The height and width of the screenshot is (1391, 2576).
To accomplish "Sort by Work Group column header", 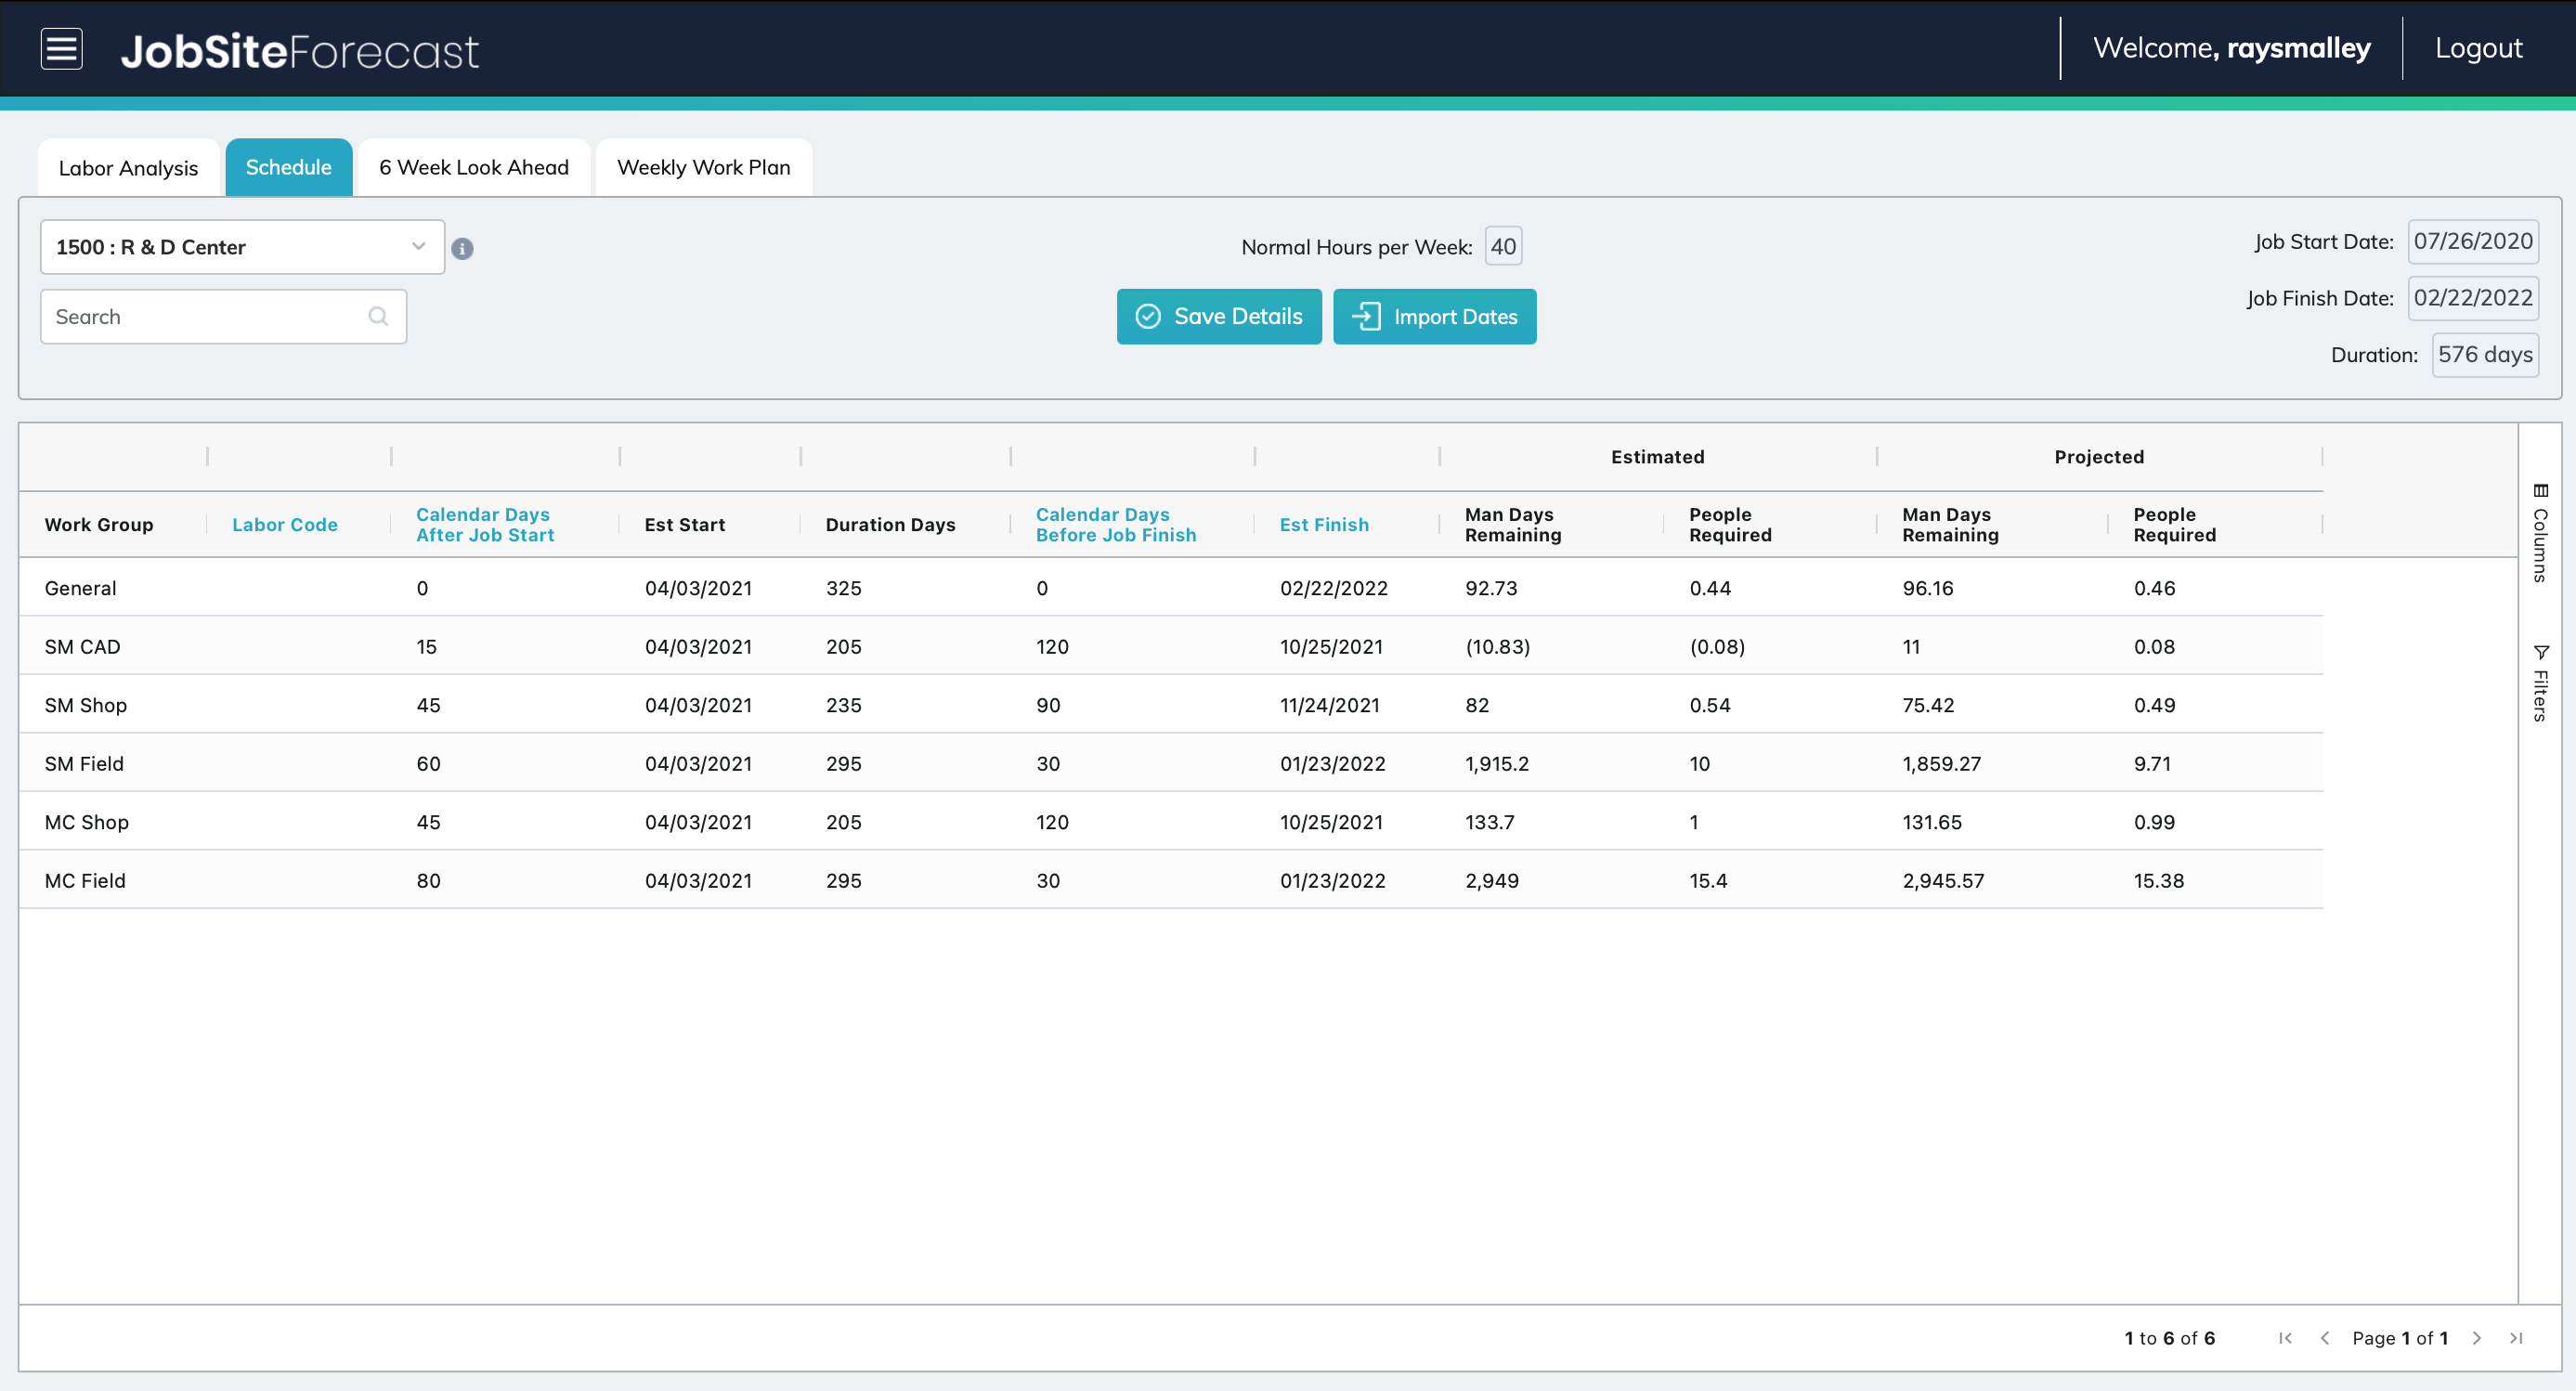I will tap(99, 525).
